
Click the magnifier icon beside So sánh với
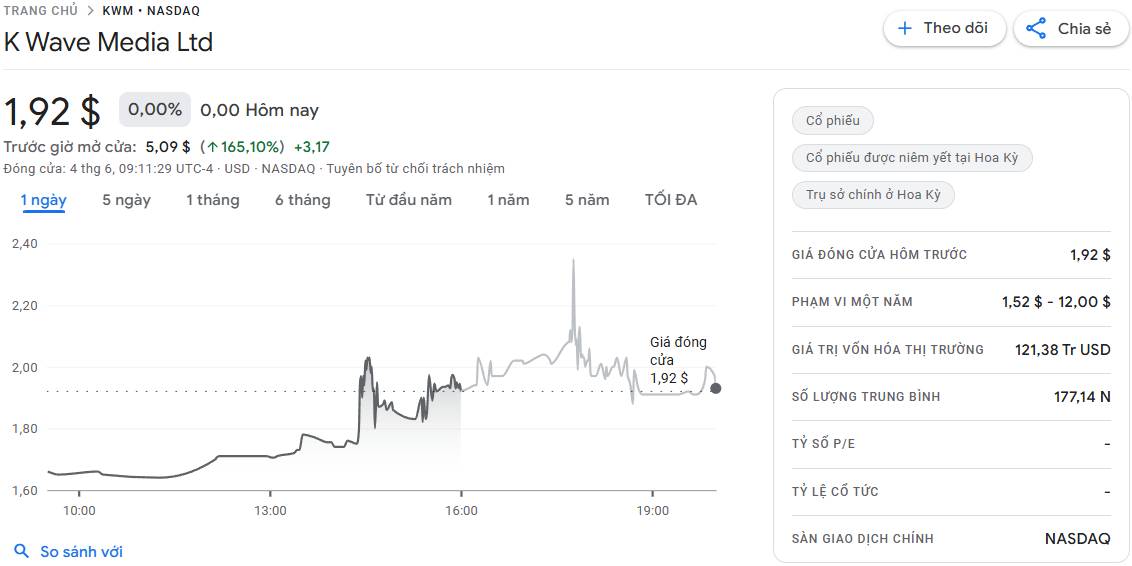(22, 552)
